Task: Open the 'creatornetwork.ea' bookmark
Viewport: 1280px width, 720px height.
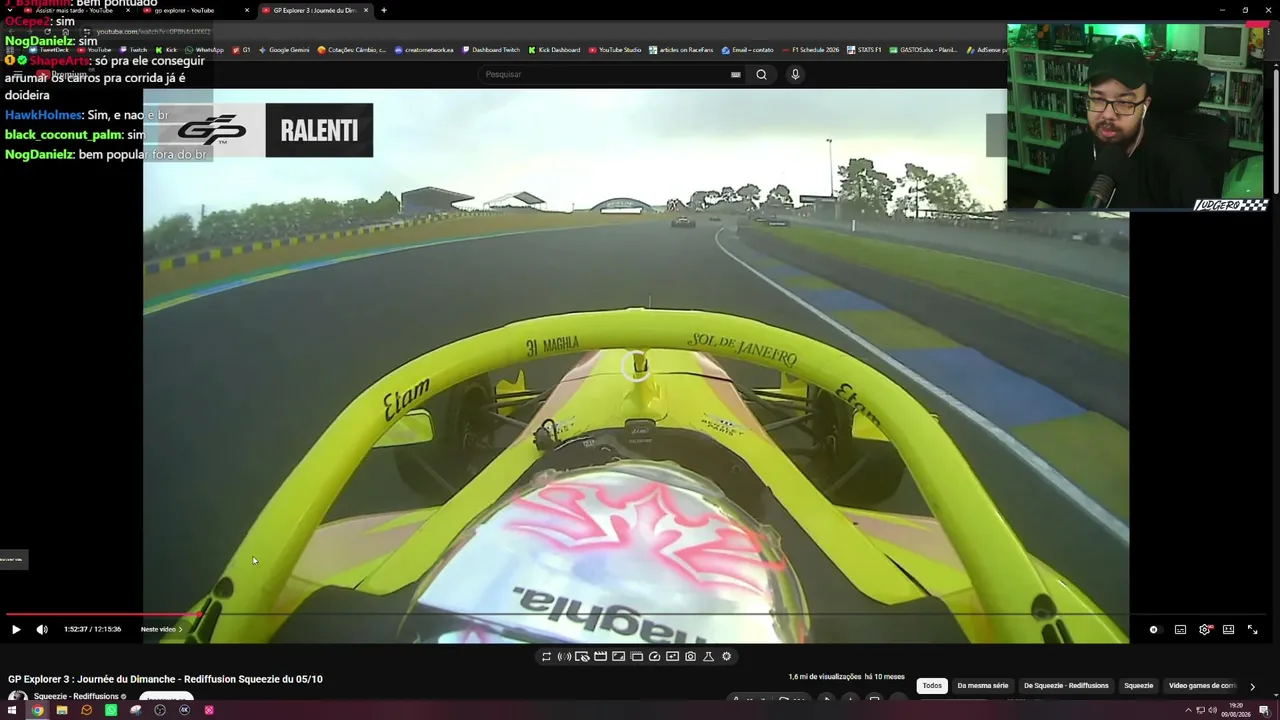Action: point(425,50)
